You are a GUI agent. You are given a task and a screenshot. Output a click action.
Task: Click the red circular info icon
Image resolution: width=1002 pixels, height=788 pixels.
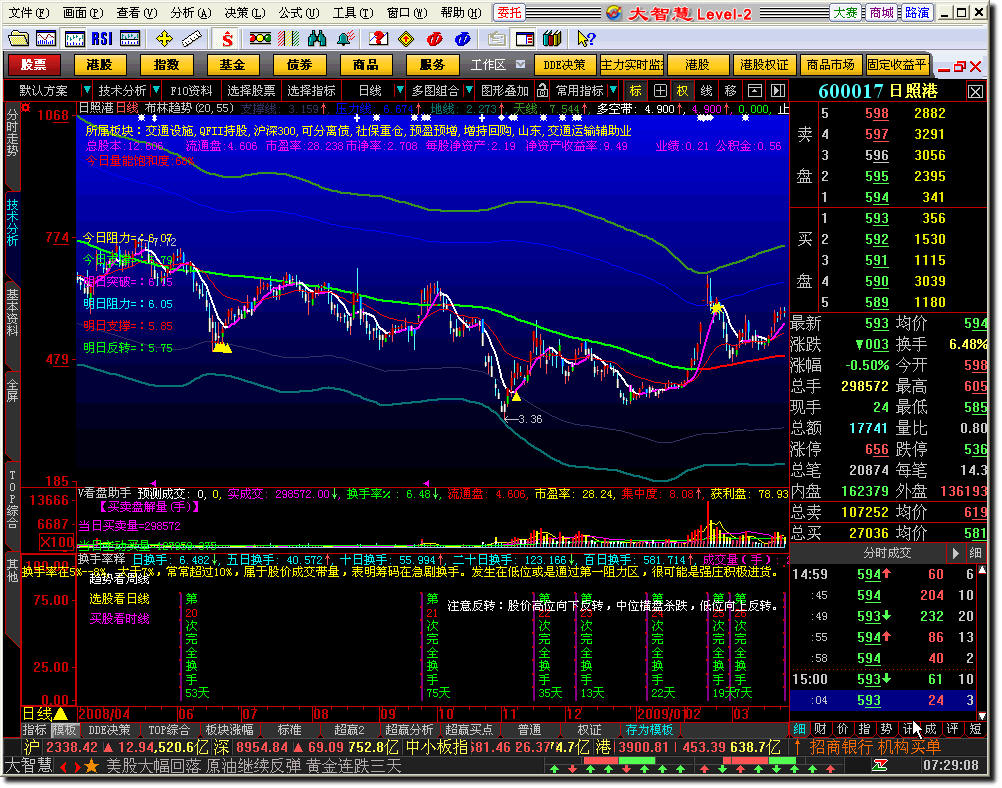point(435,39)
